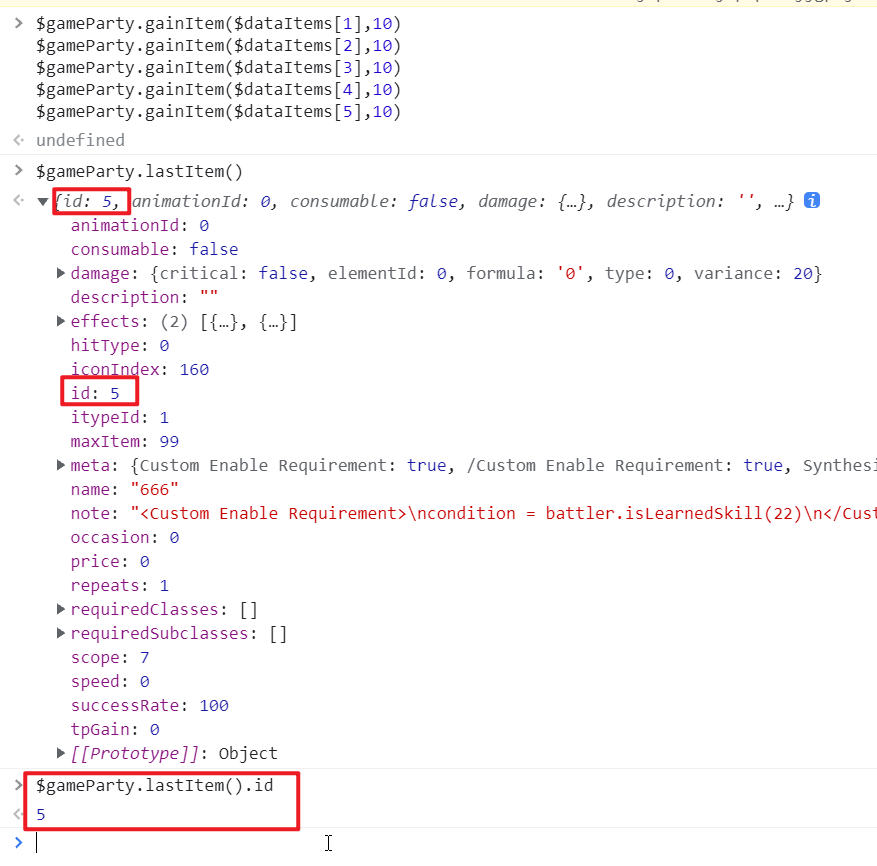Click the 'speed: 0' property row
877x866 pixels.
pos(110,681)
